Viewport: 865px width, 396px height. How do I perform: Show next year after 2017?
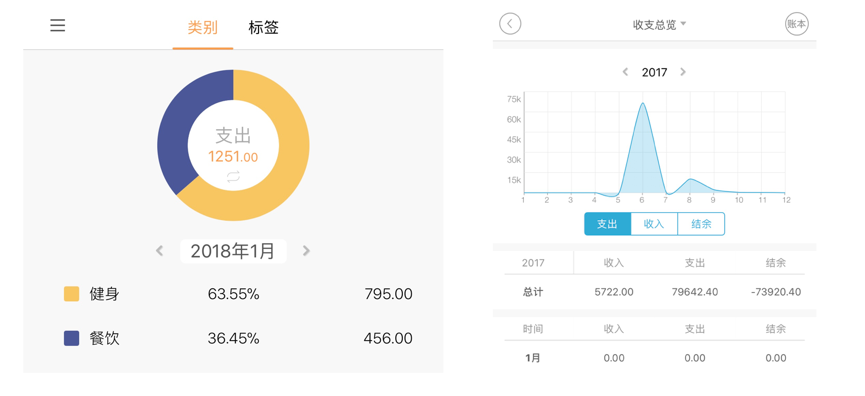(683, 72)
